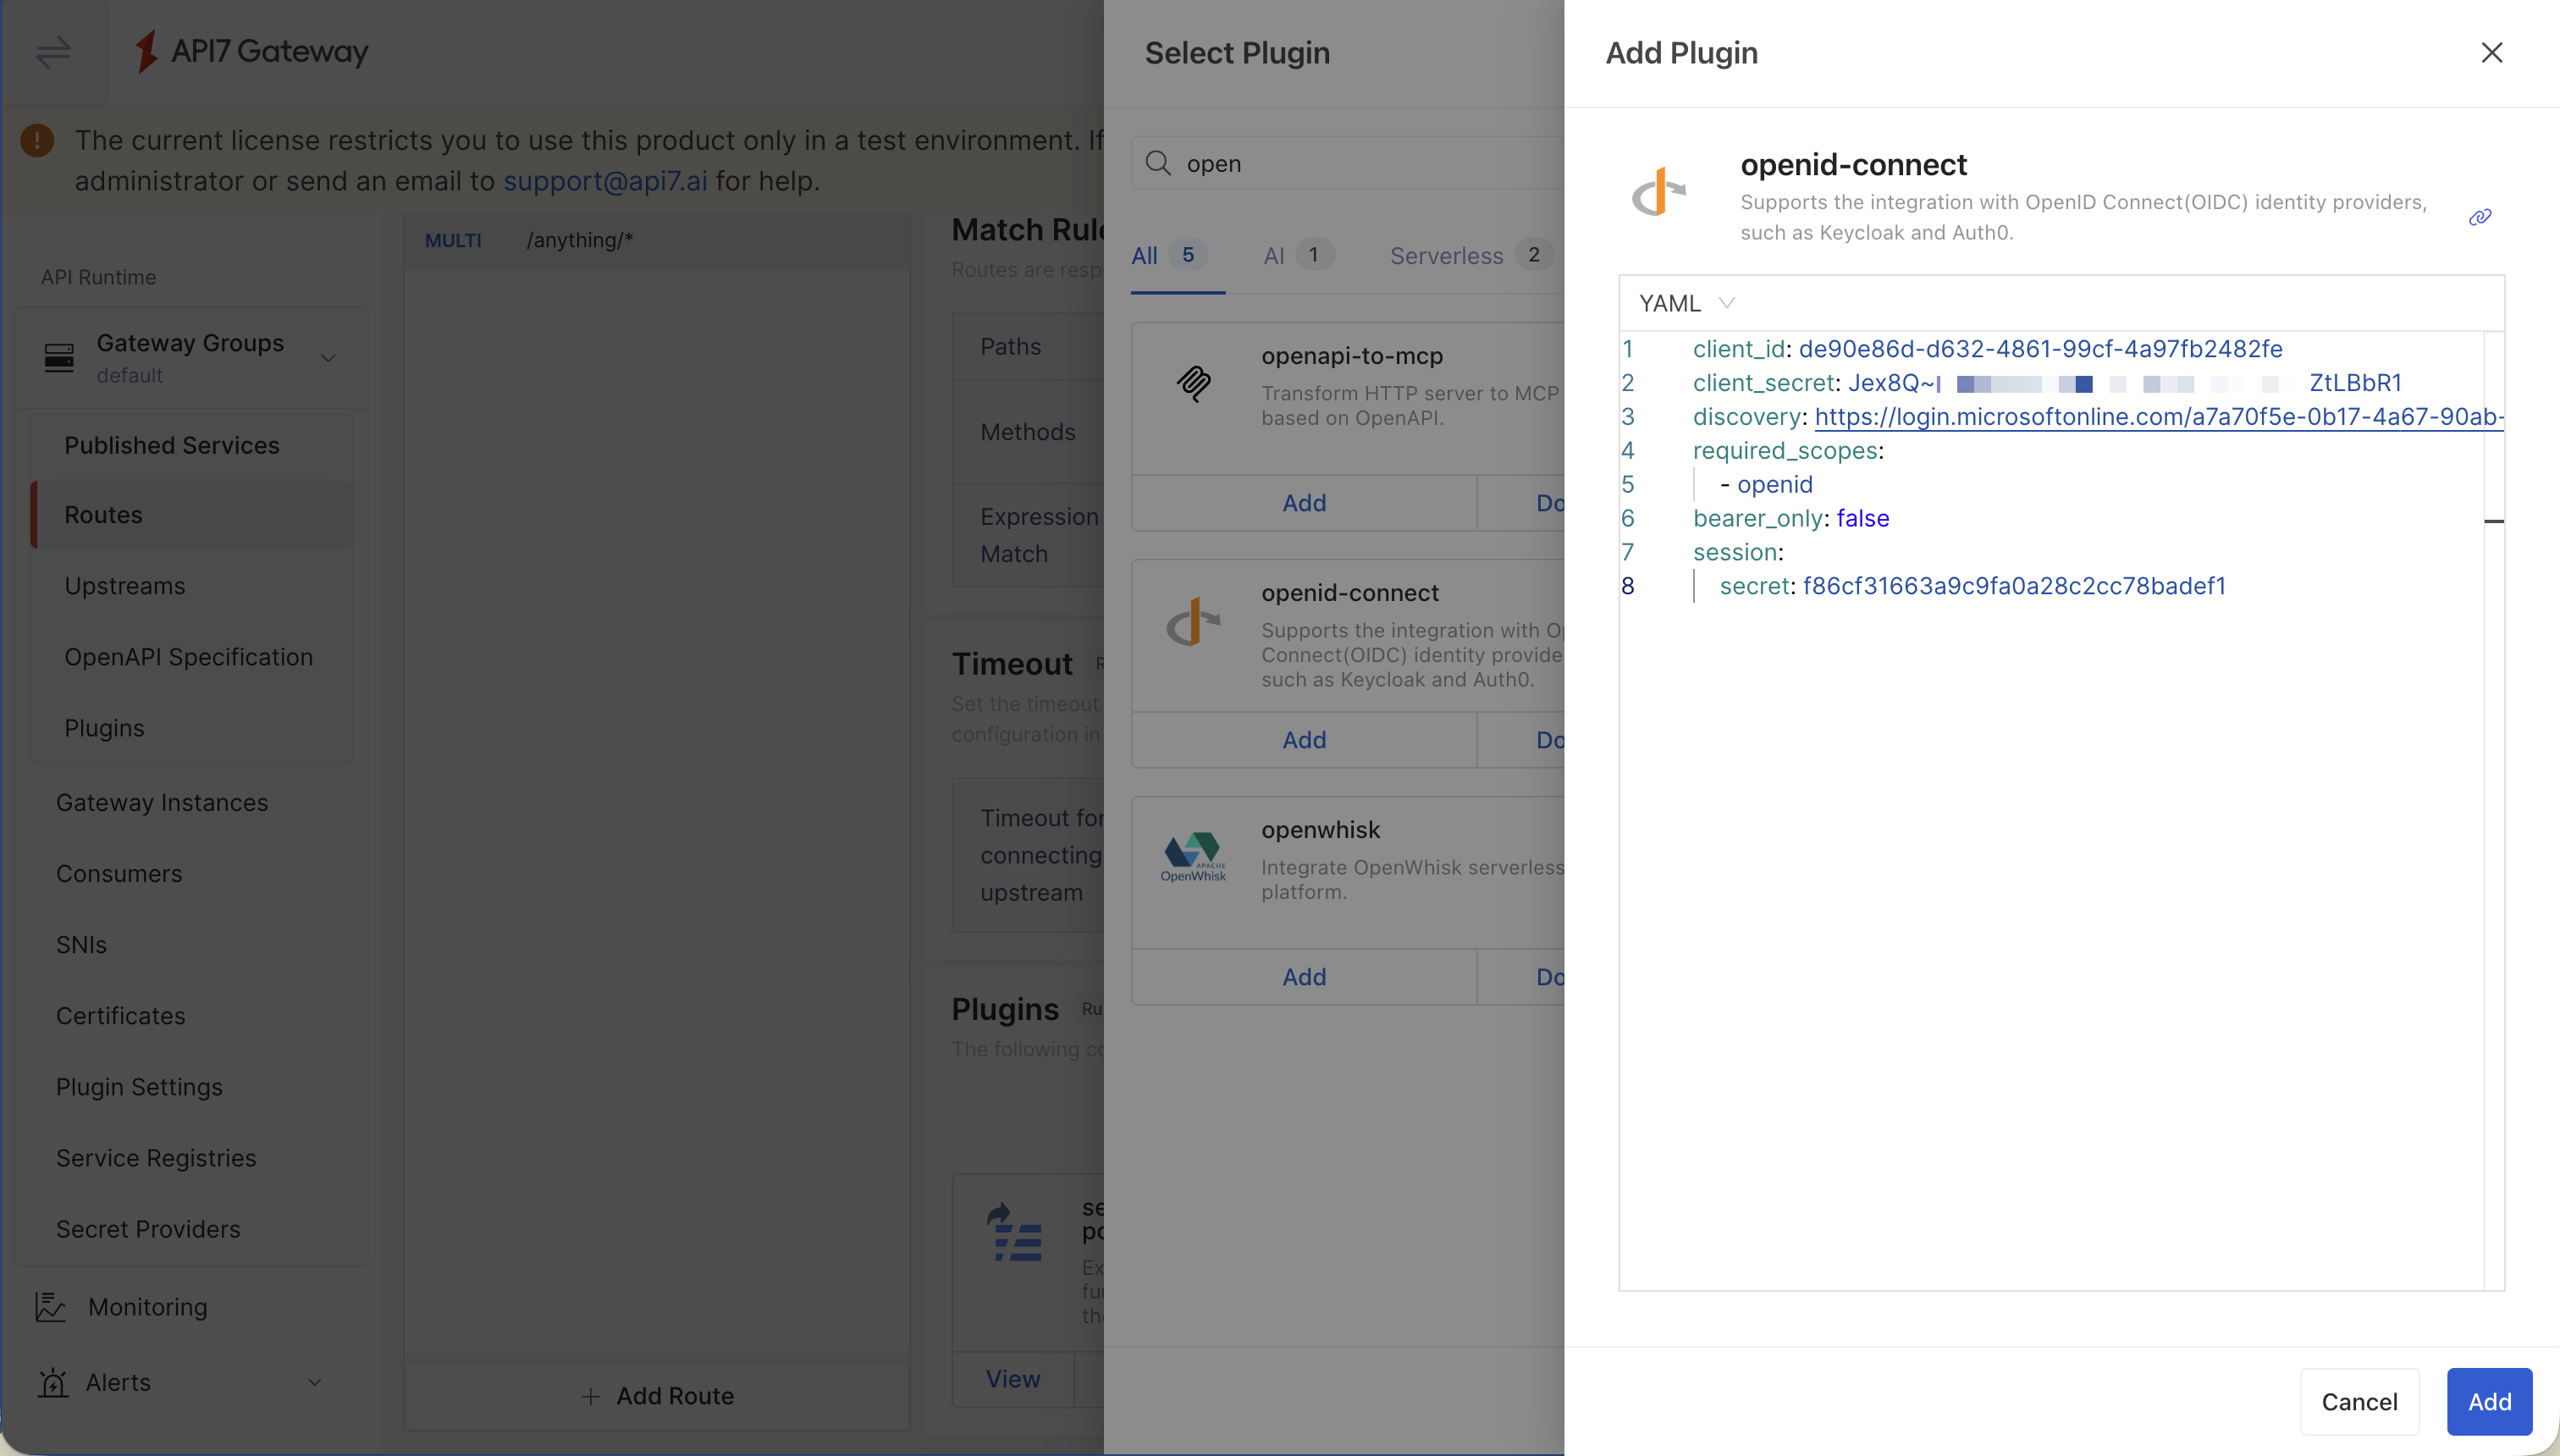Click the Gateway Groups icon
The height and width of the screenshot is (1456, 2560).
click(60, 357)
